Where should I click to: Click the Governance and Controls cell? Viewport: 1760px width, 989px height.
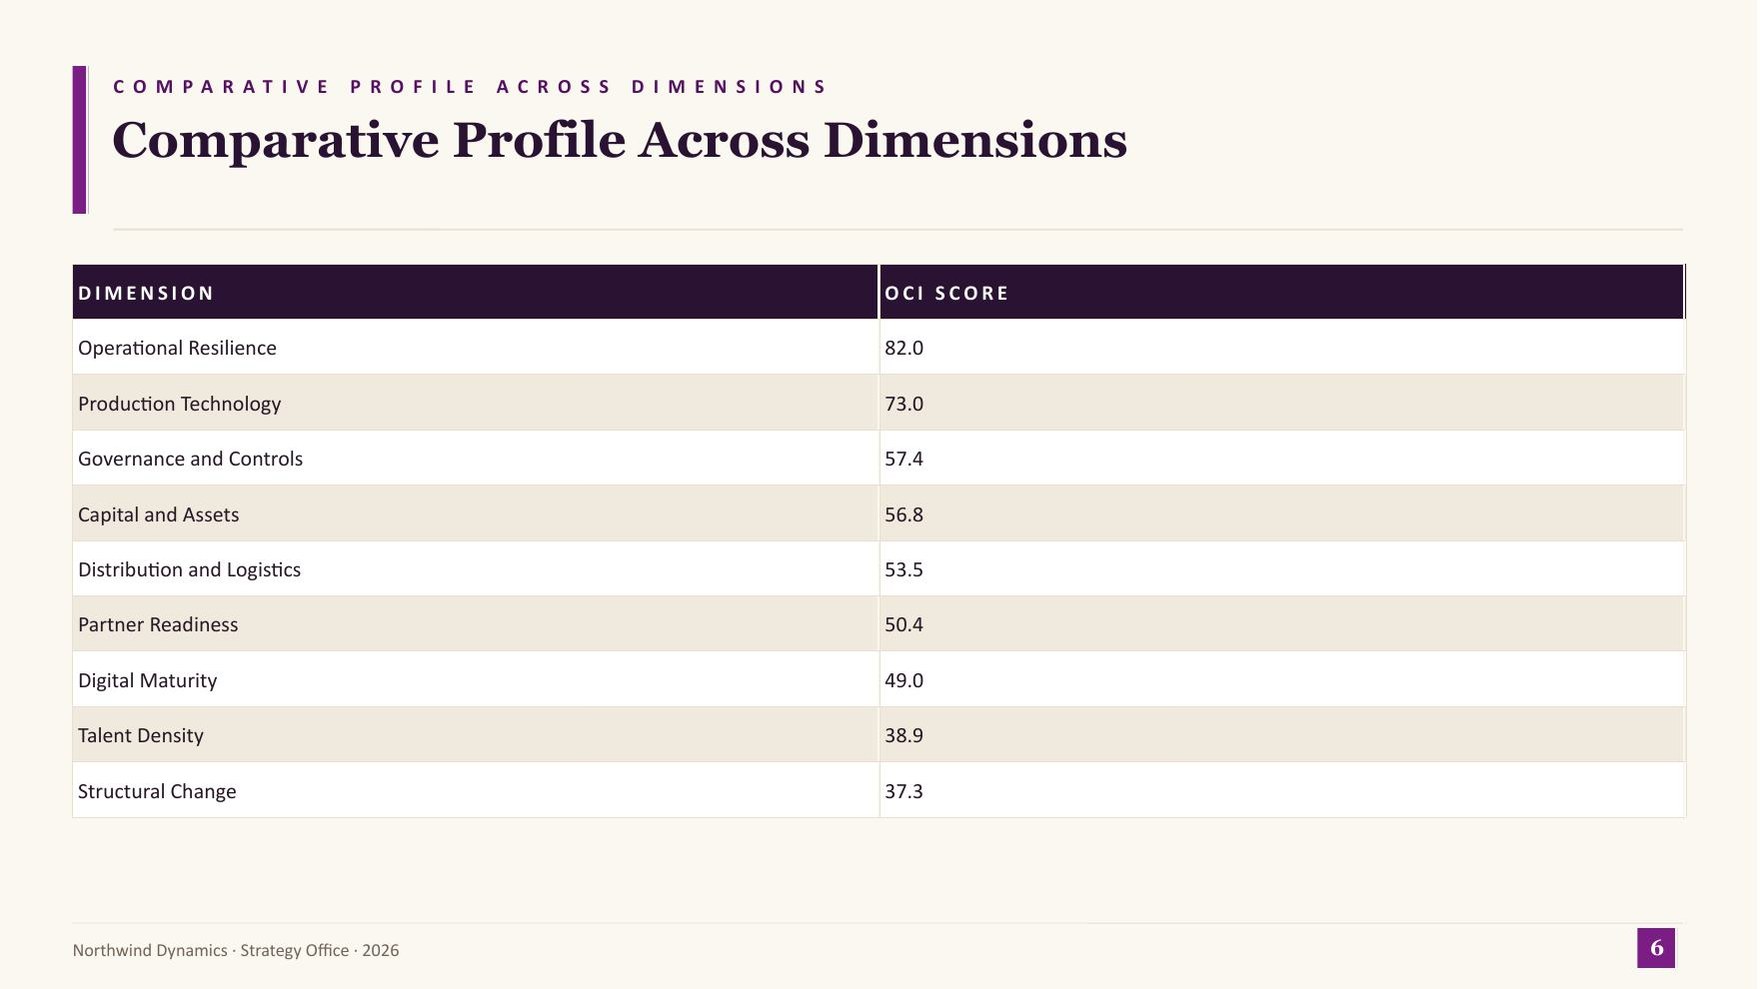475,458
